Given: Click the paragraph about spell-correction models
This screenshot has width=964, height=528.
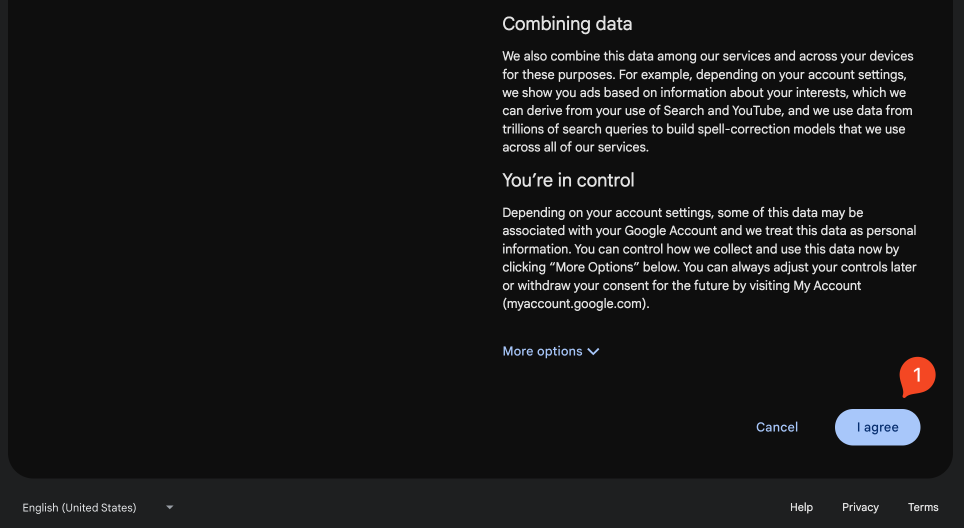Looking at the screenshot, I should pyautogui.click(x=707, y=101).
